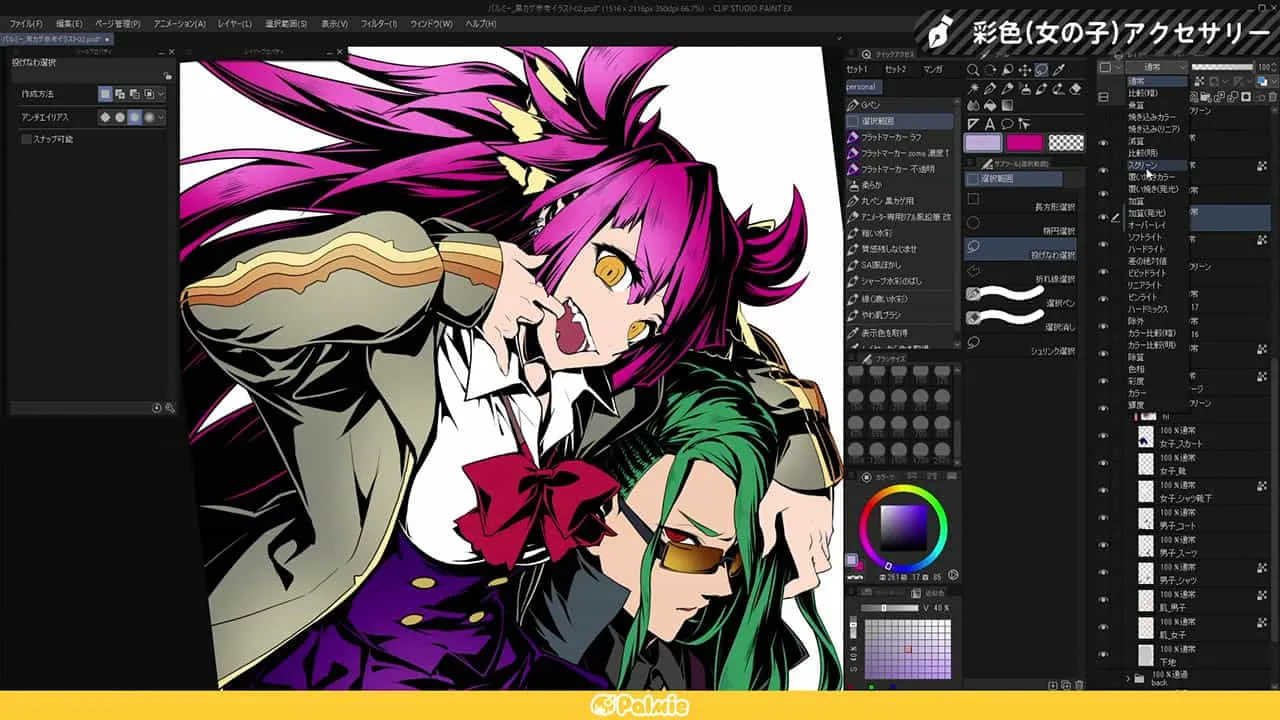1280x720 pixels.
Task: Expand the back layer folder
Action: (1128, 678)
